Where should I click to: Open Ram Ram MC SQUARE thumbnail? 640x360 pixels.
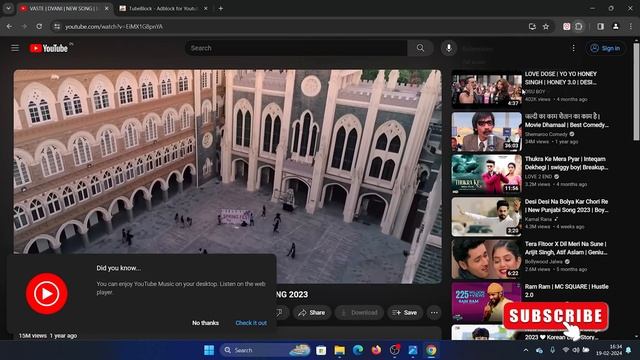[x=487, y=302]
